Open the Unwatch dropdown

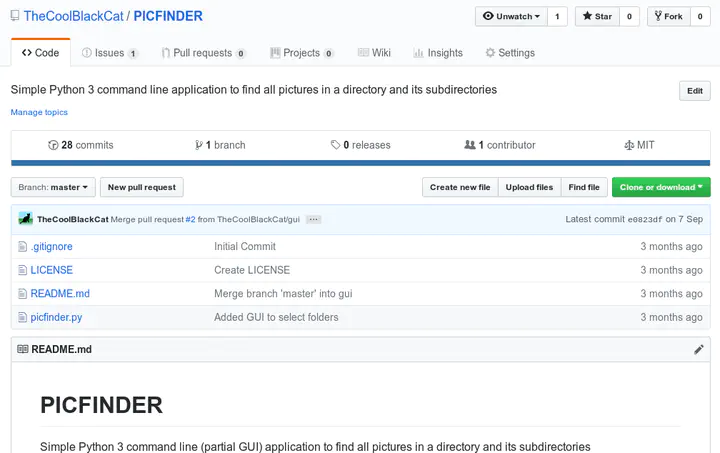511,17
